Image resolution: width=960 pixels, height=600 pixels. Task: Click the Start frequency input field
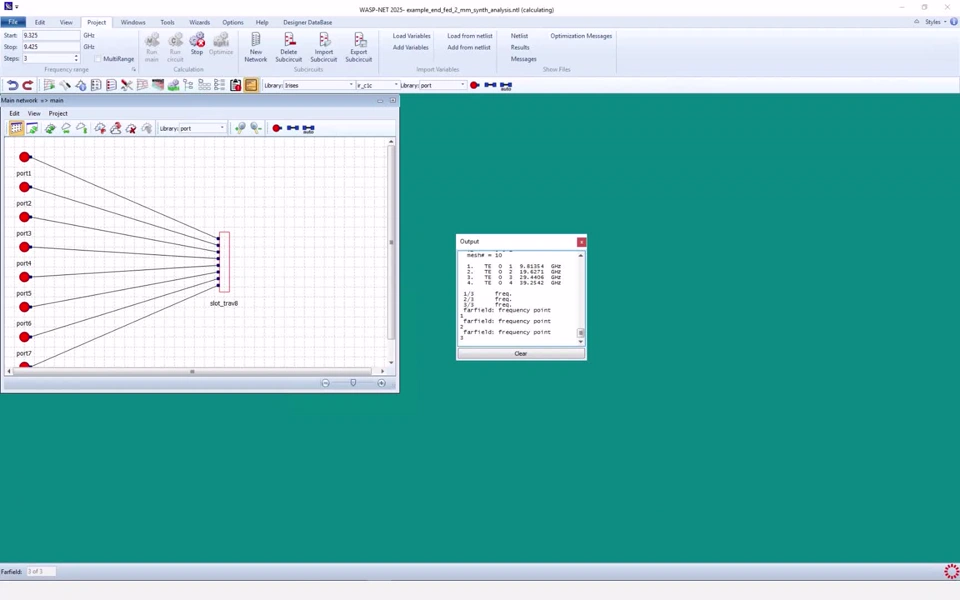coord(51,36)
